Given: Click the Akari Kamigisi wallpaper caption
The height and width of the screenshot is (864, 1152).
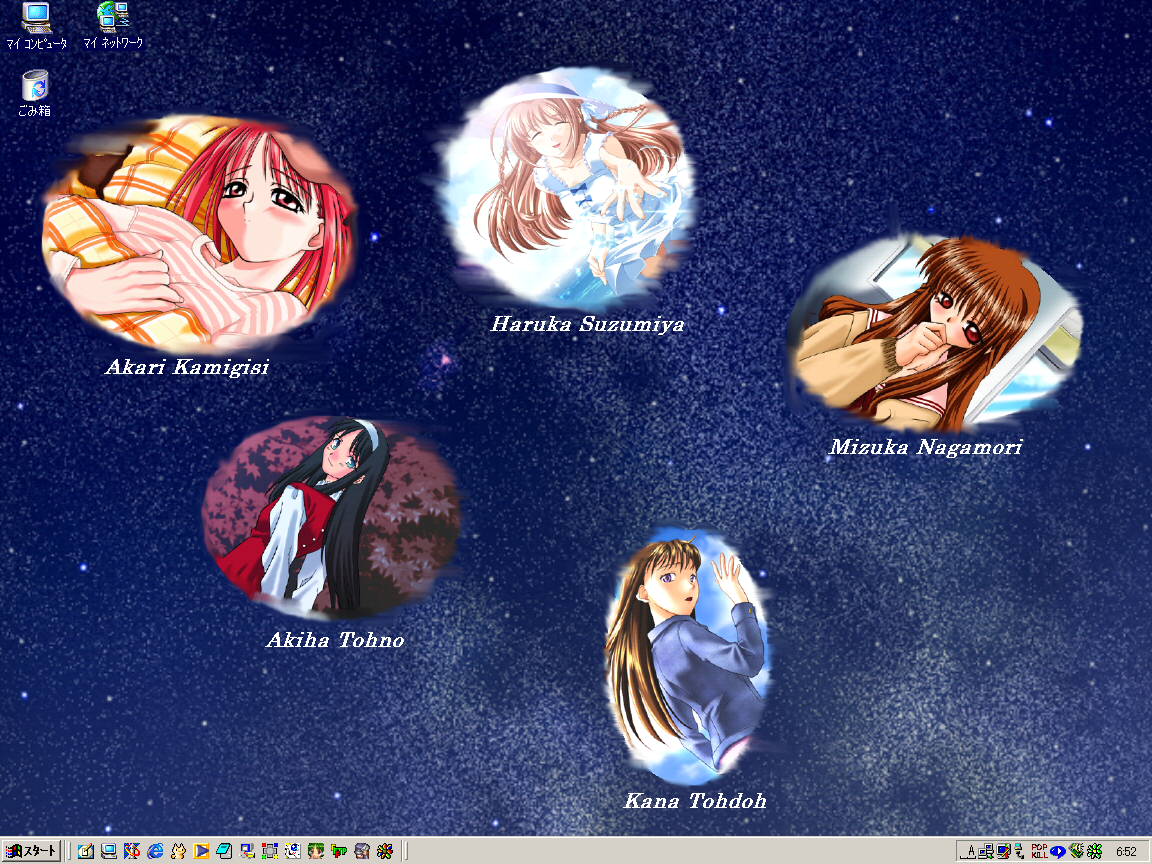Looking at the screenshot, I should pyautogui.click(x=187, y=367).
